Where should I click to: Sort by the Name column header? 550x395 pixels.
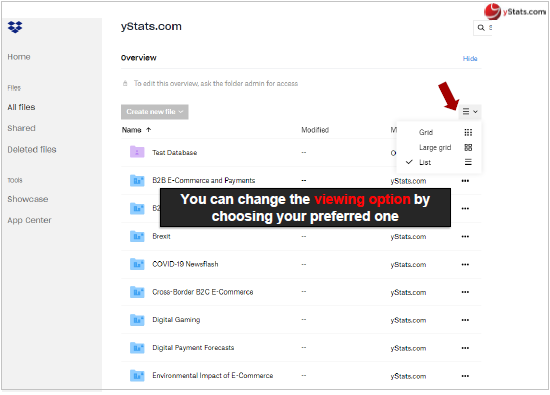pos(131,130)
